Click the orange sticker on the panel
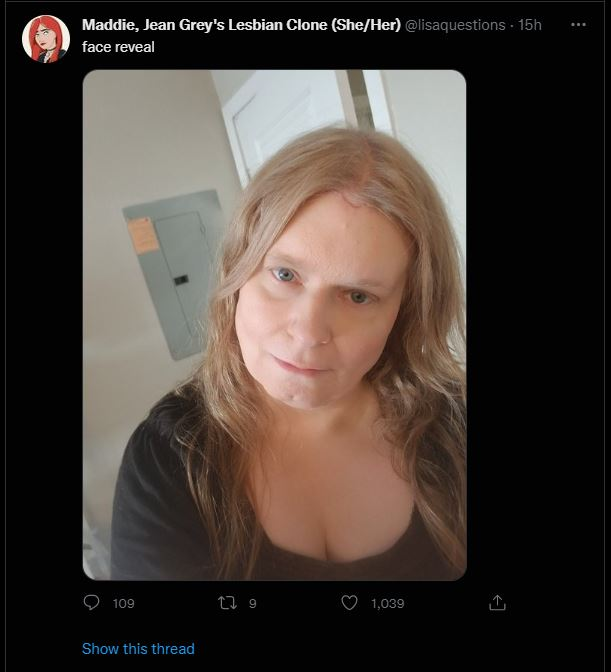This screenshot has height=672, width=611. 143,236
